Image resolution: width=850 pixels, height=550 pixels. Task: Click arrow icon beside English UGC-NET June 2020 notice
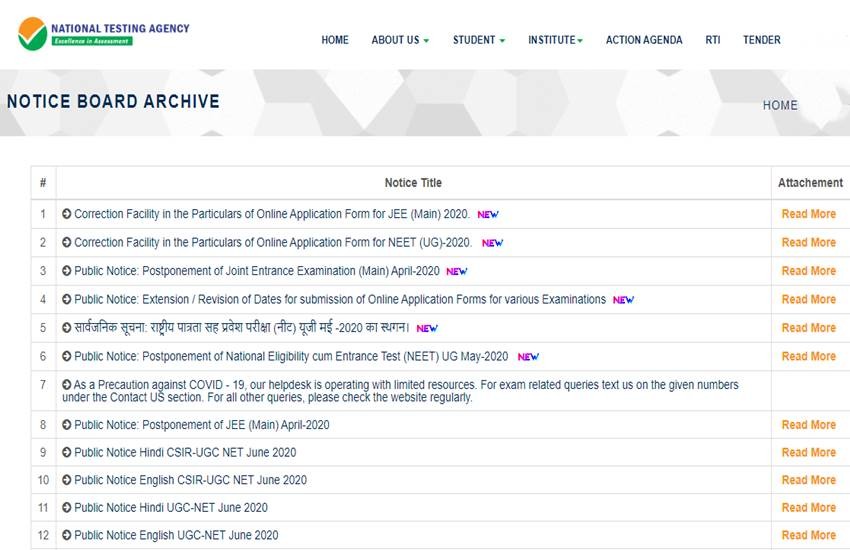click(x=67, y=536)
